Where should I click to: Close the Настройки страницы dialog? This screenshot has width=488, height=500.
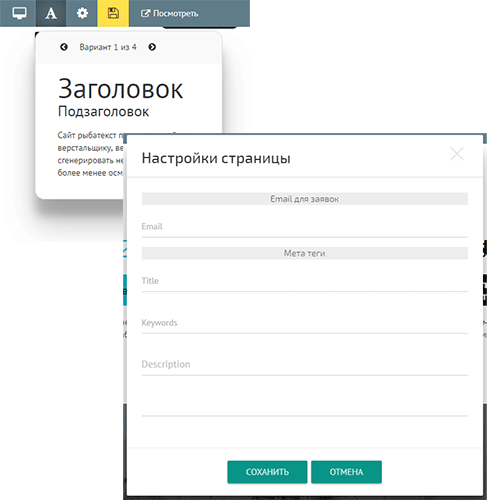[457, 154]
